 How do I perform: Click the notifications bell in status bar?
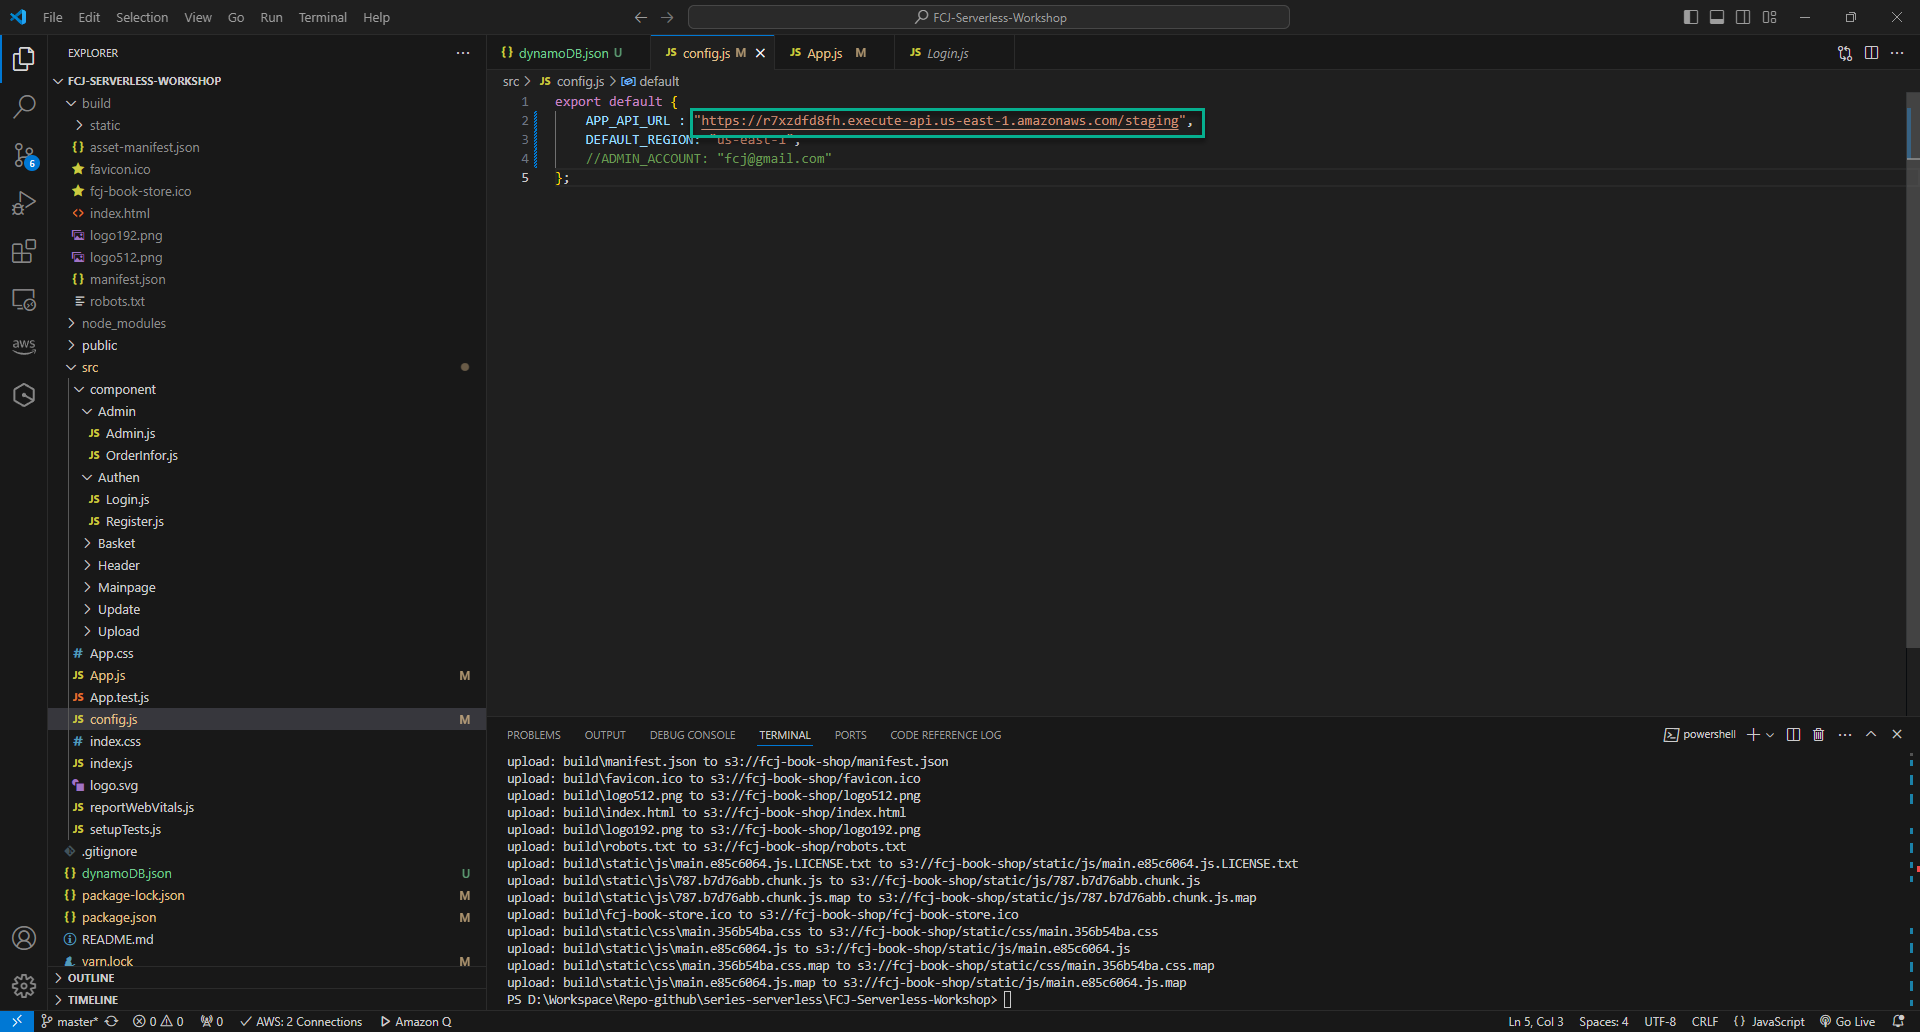click(1898, 1022)
